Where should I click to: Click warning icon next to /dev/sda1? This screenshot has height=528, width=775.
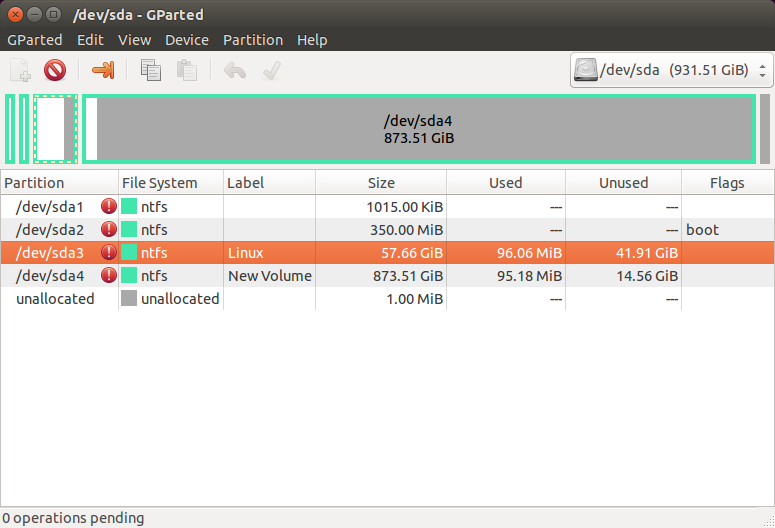pyautogui.click(x=109, y=206)
